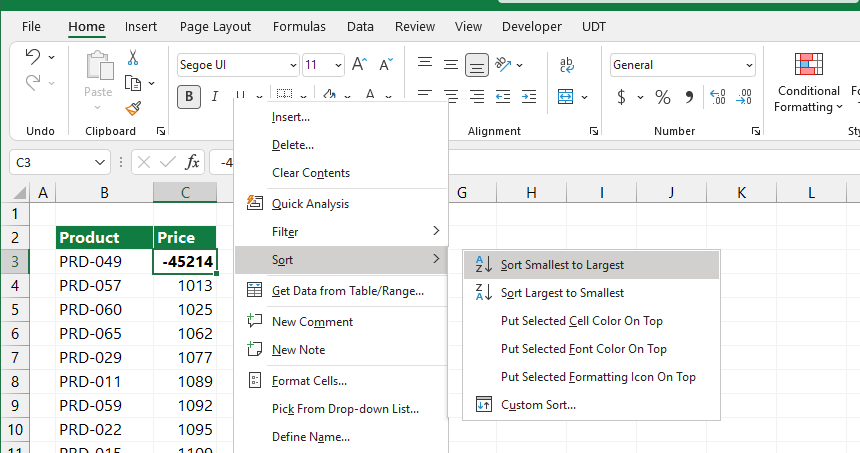This screenshot has width=860, height=453.
Task: Apply Percent Style number format
Action: [x=662, y=97]
